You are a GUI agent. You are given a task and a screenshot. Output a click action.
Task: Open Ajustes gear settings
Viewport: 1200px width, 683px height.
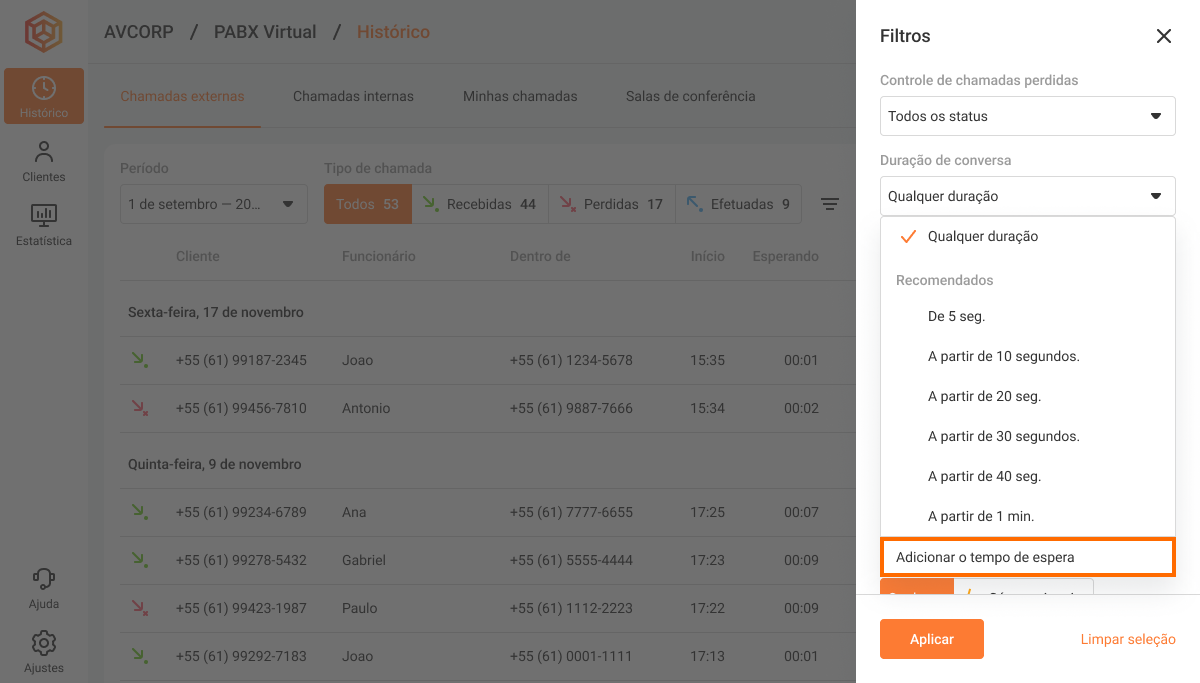pos(43,651)
